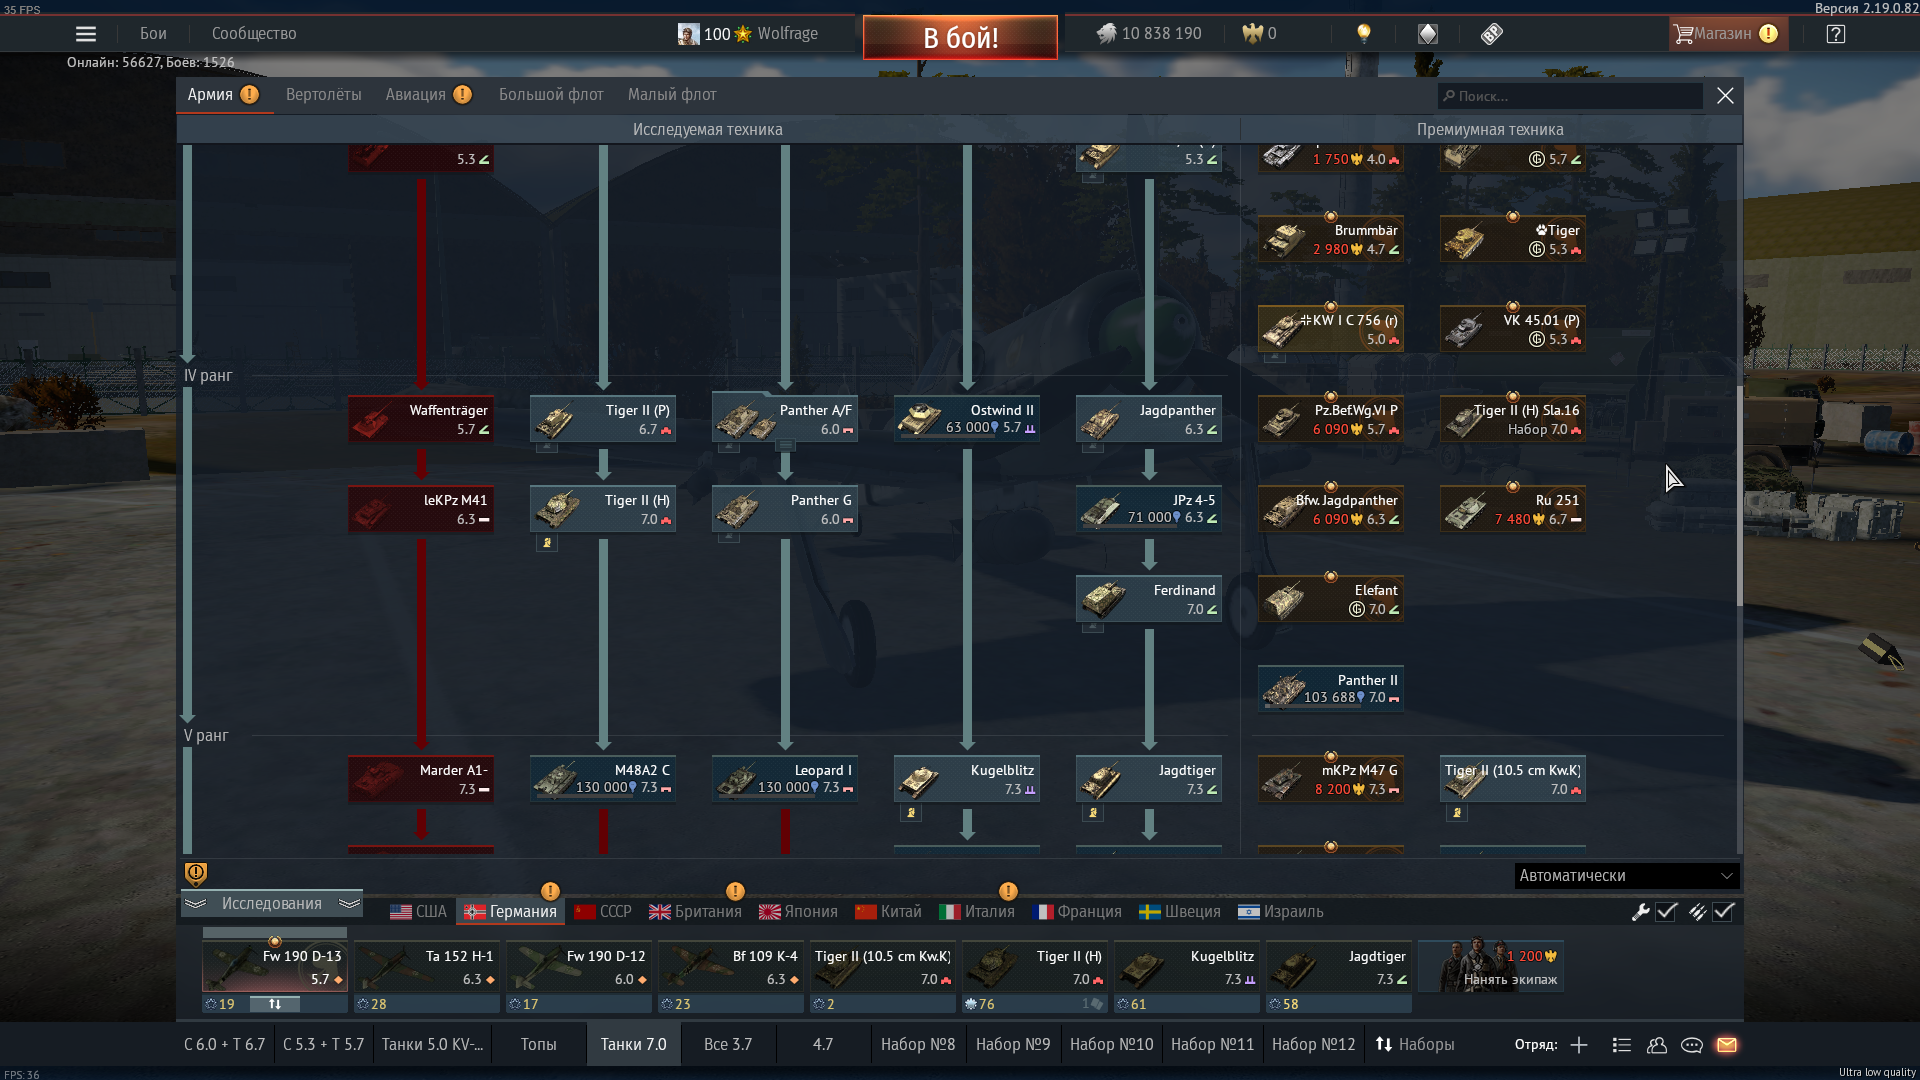Viewport: 1920px width, 1080px height.
Task: Select M48A2 C in the research tree
Action: pyautogui.click(x=603, y=779)
